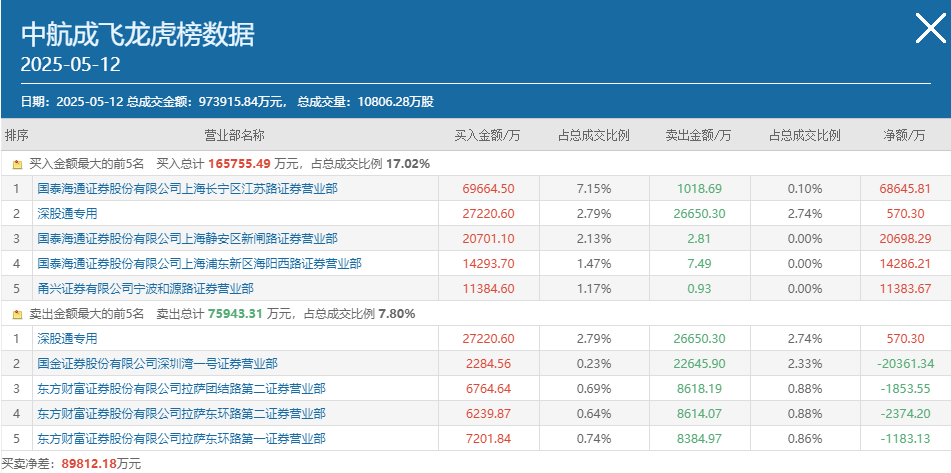Select net amount 14286.21
This screenshot has height=473, width=951.
pyautogui.click(x=905, y=263)
